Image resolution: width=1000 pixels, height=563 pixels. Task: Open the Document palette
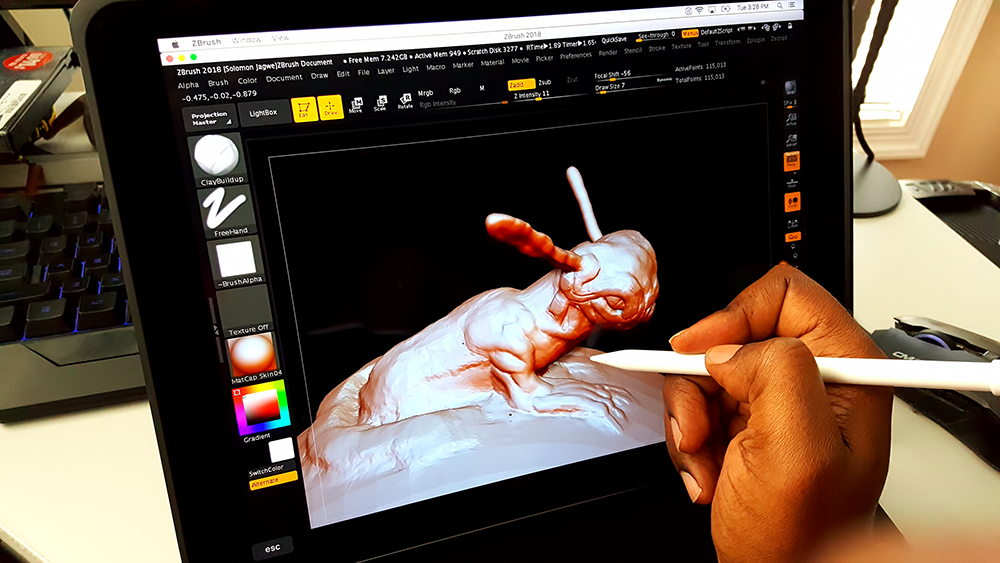284,78
